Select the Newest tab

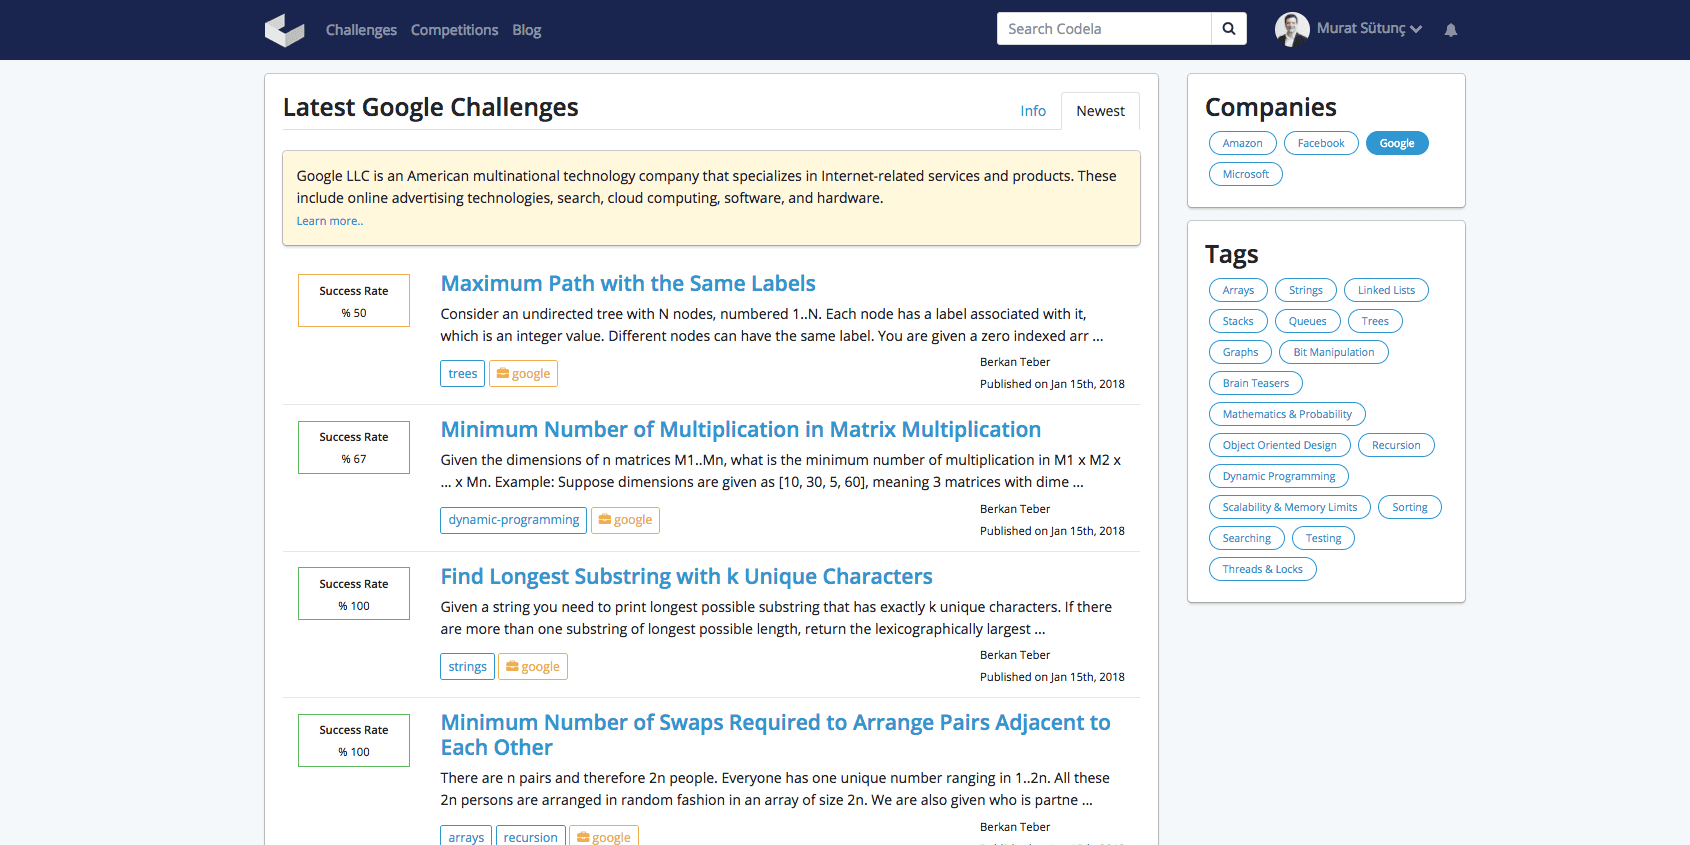click(x=1100, y=111)
